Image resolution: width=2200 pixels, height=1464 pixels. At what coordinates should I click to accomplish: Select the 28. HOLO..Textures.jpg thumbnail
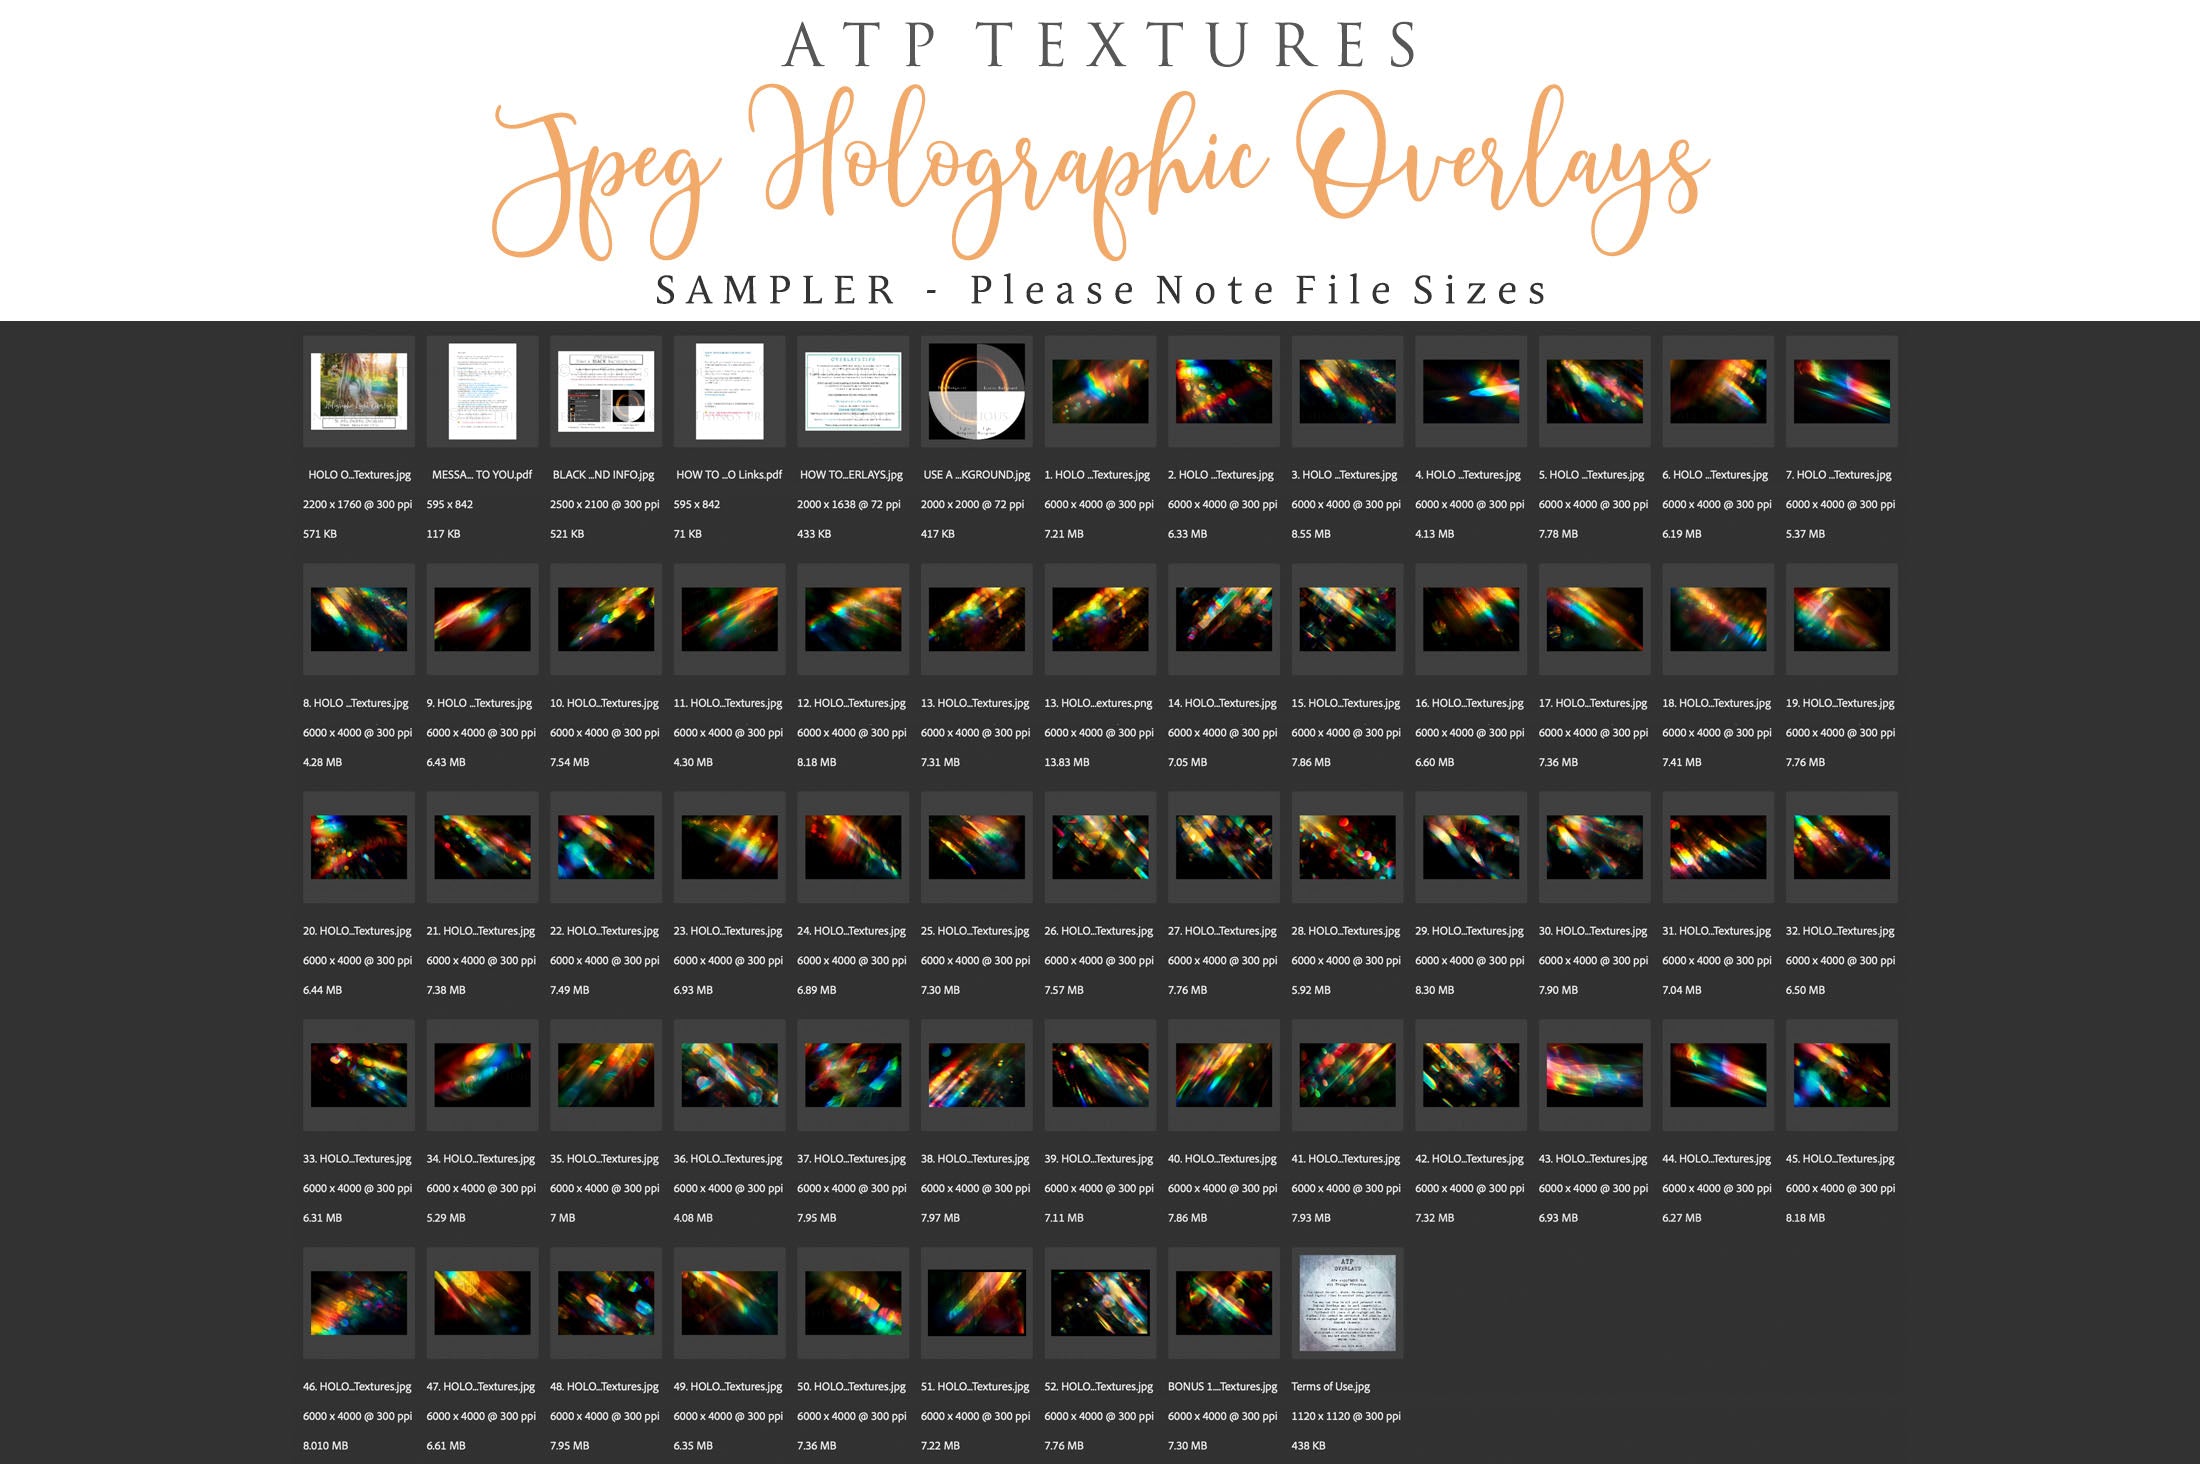[x=1347, y=847]
